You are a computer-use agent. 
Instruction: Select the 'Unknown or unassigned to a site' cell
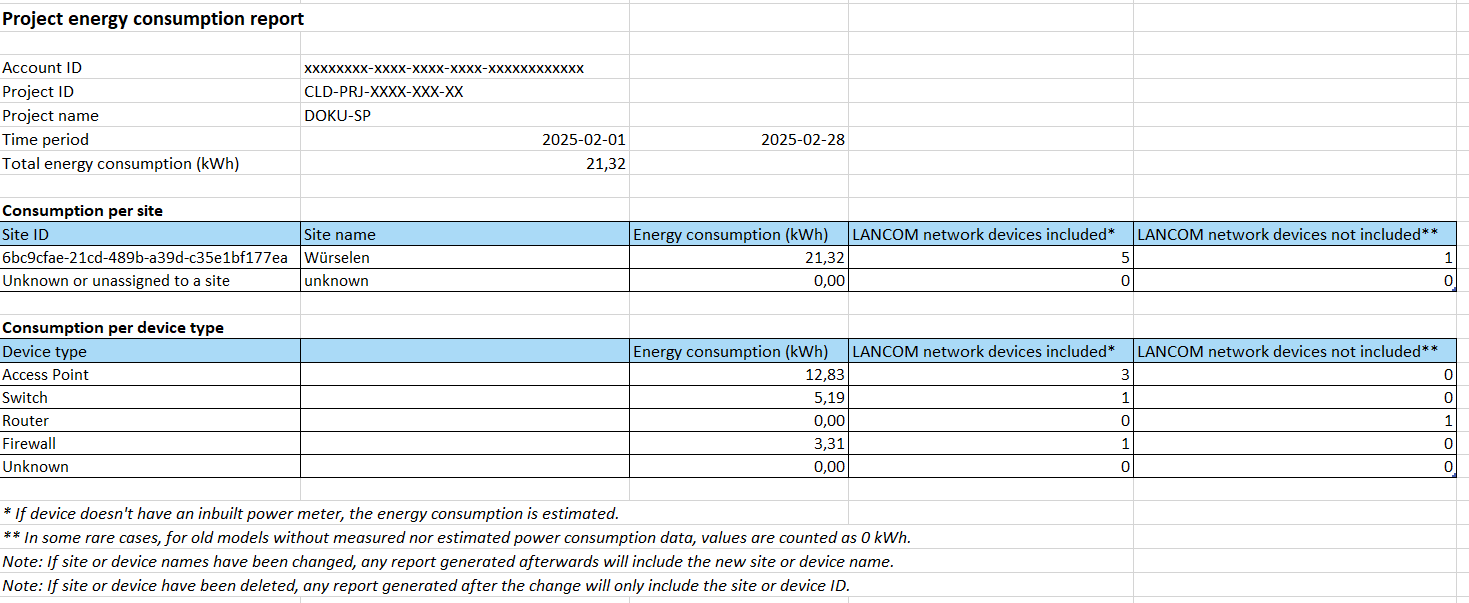click(x=116, y=281)
